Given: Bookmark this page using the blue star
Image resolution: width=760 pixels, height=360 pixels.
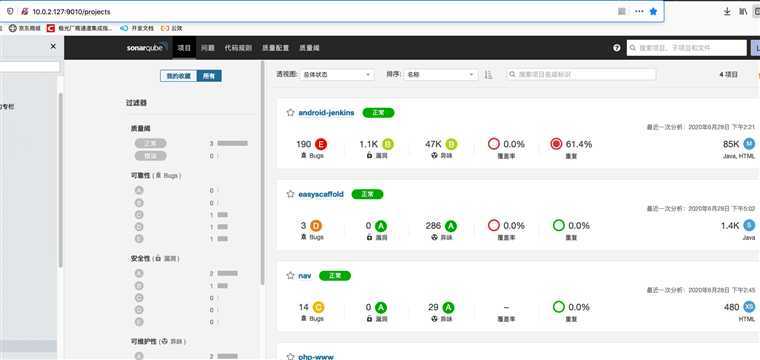Looking at the screenshot, I should coord(653,12).
